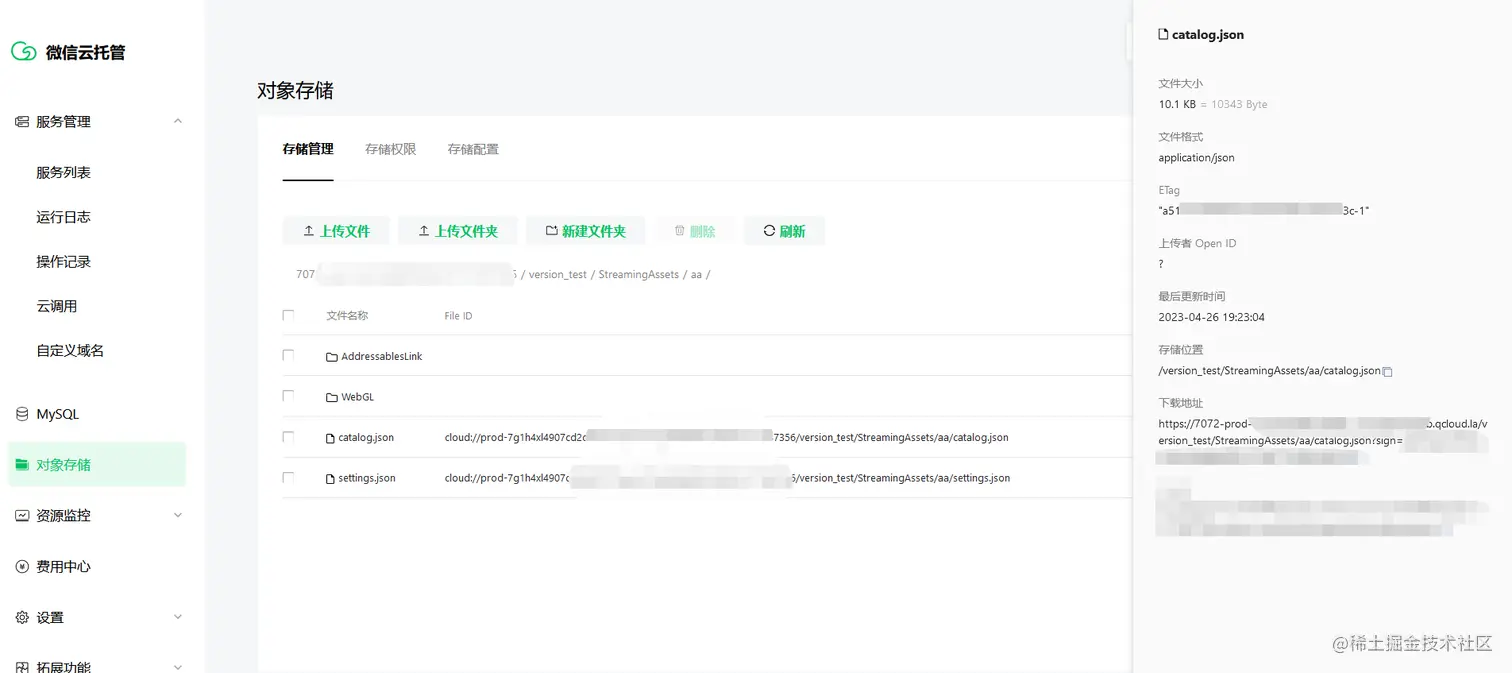The height and width of the screenshot is (673, 1512).
Task: Open MySQL in the sidebar
Action: click(x=57, y=414)
